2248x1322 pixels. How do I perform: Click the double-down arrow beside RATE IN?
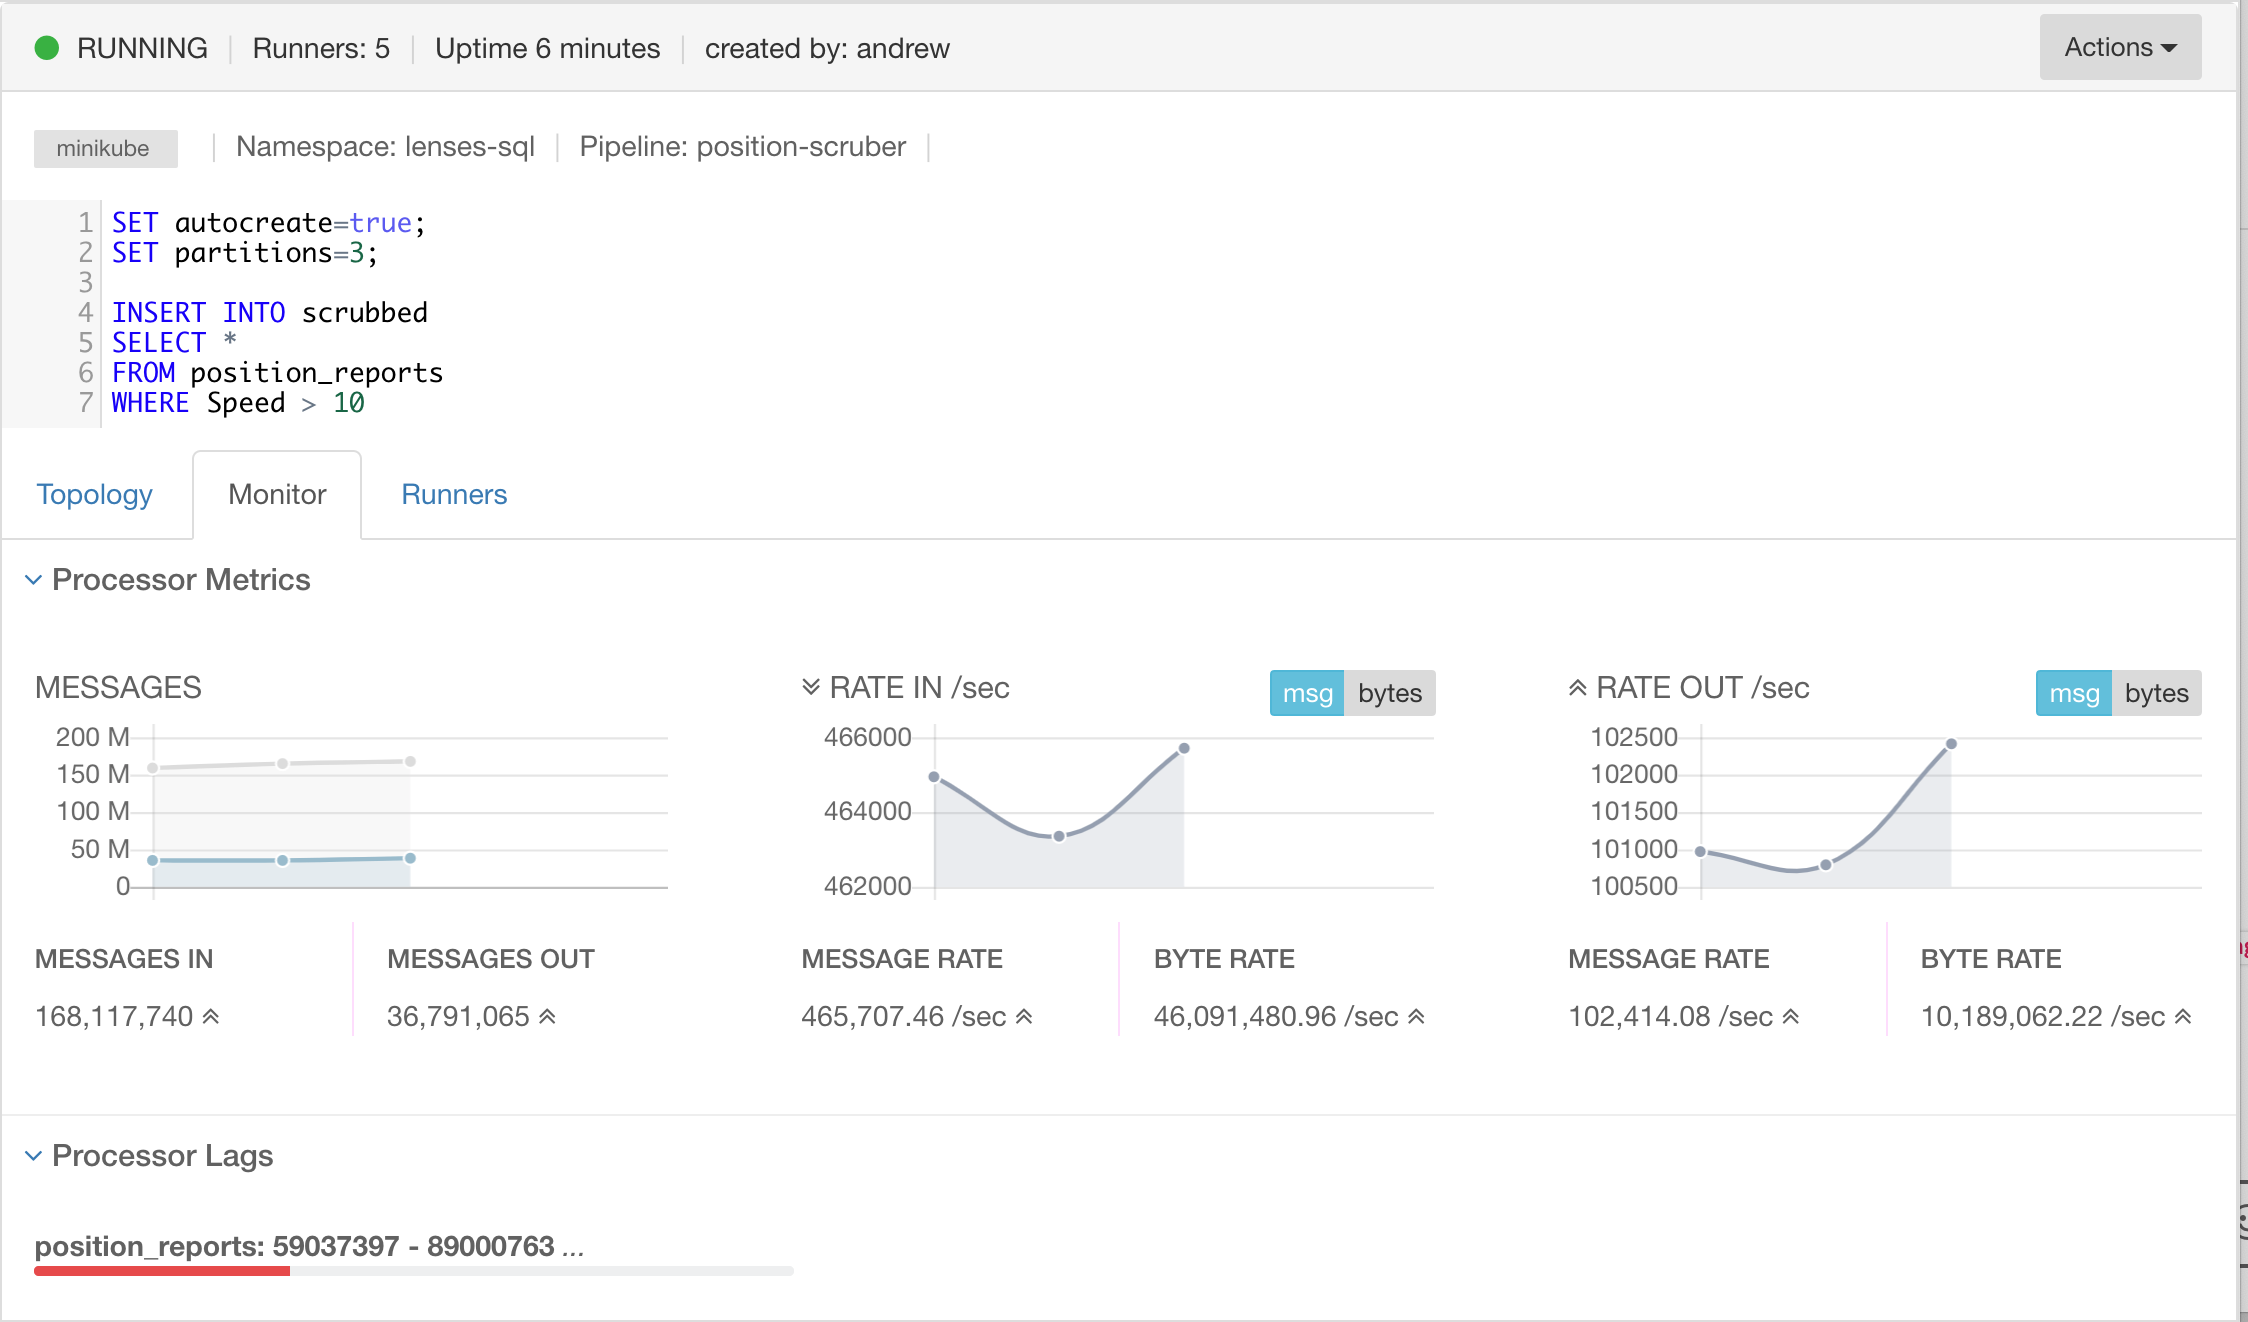pos(811,687)
